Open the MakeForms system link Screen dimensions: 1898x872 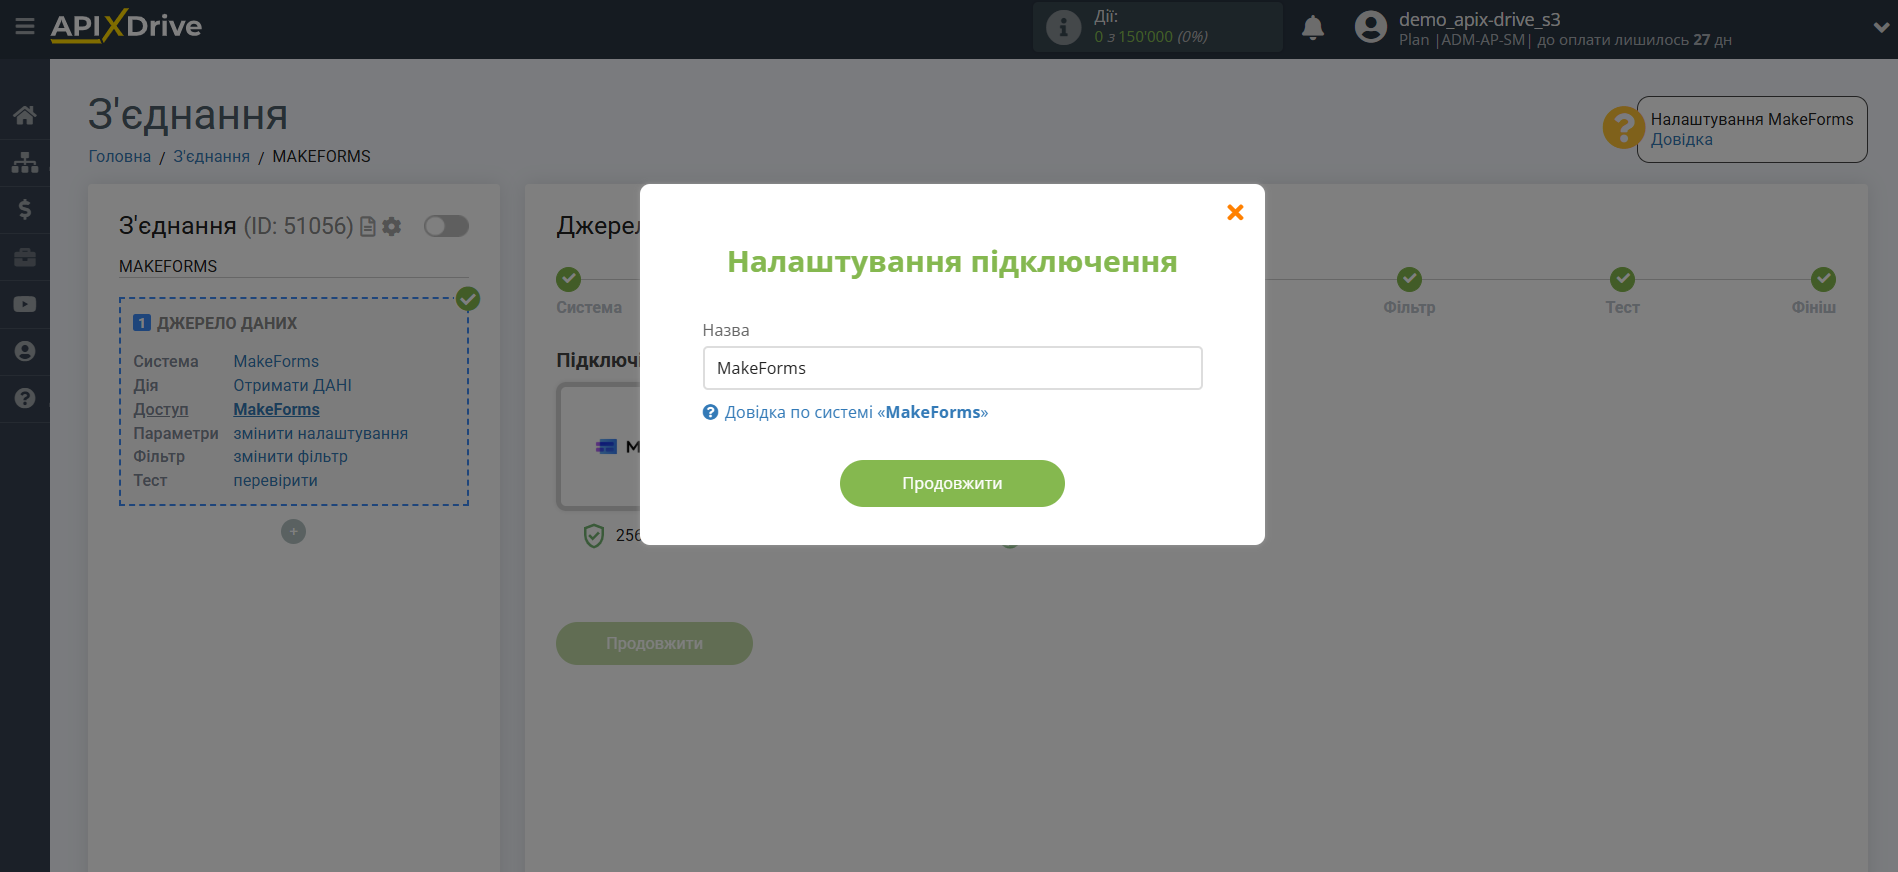(x=276, y=361)
